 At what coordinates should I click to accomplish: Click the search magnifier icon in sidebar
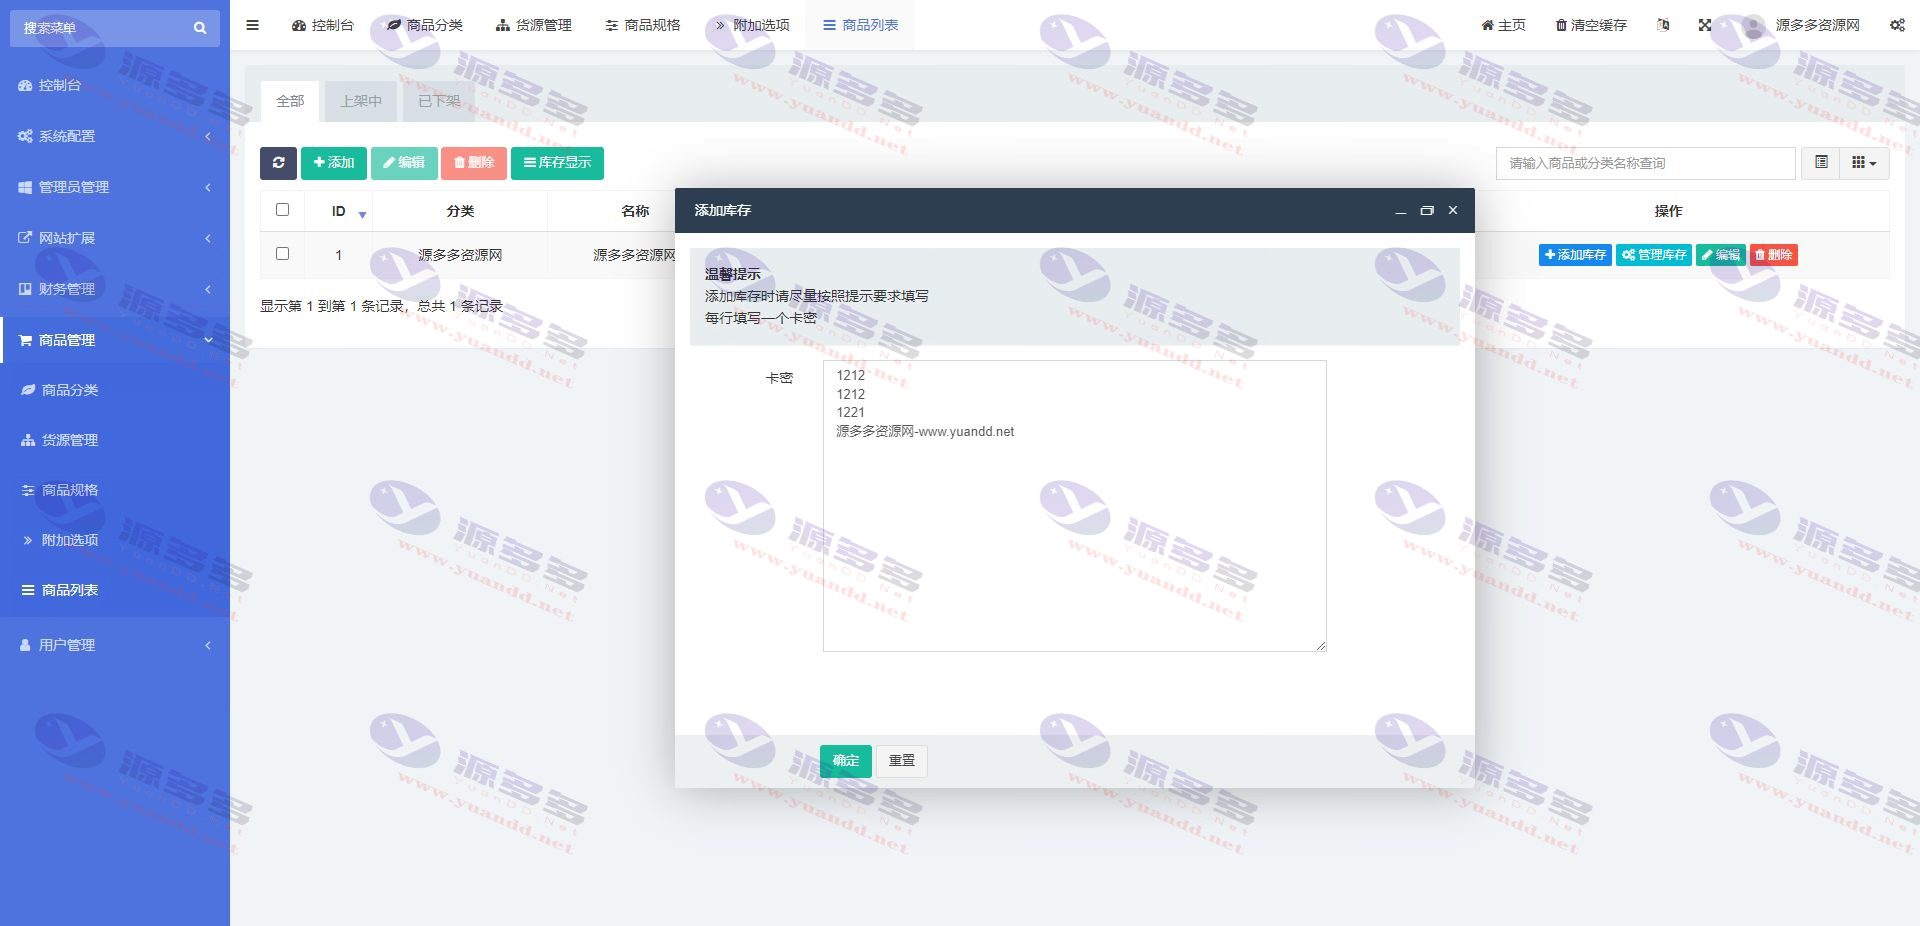coord(200,28)
